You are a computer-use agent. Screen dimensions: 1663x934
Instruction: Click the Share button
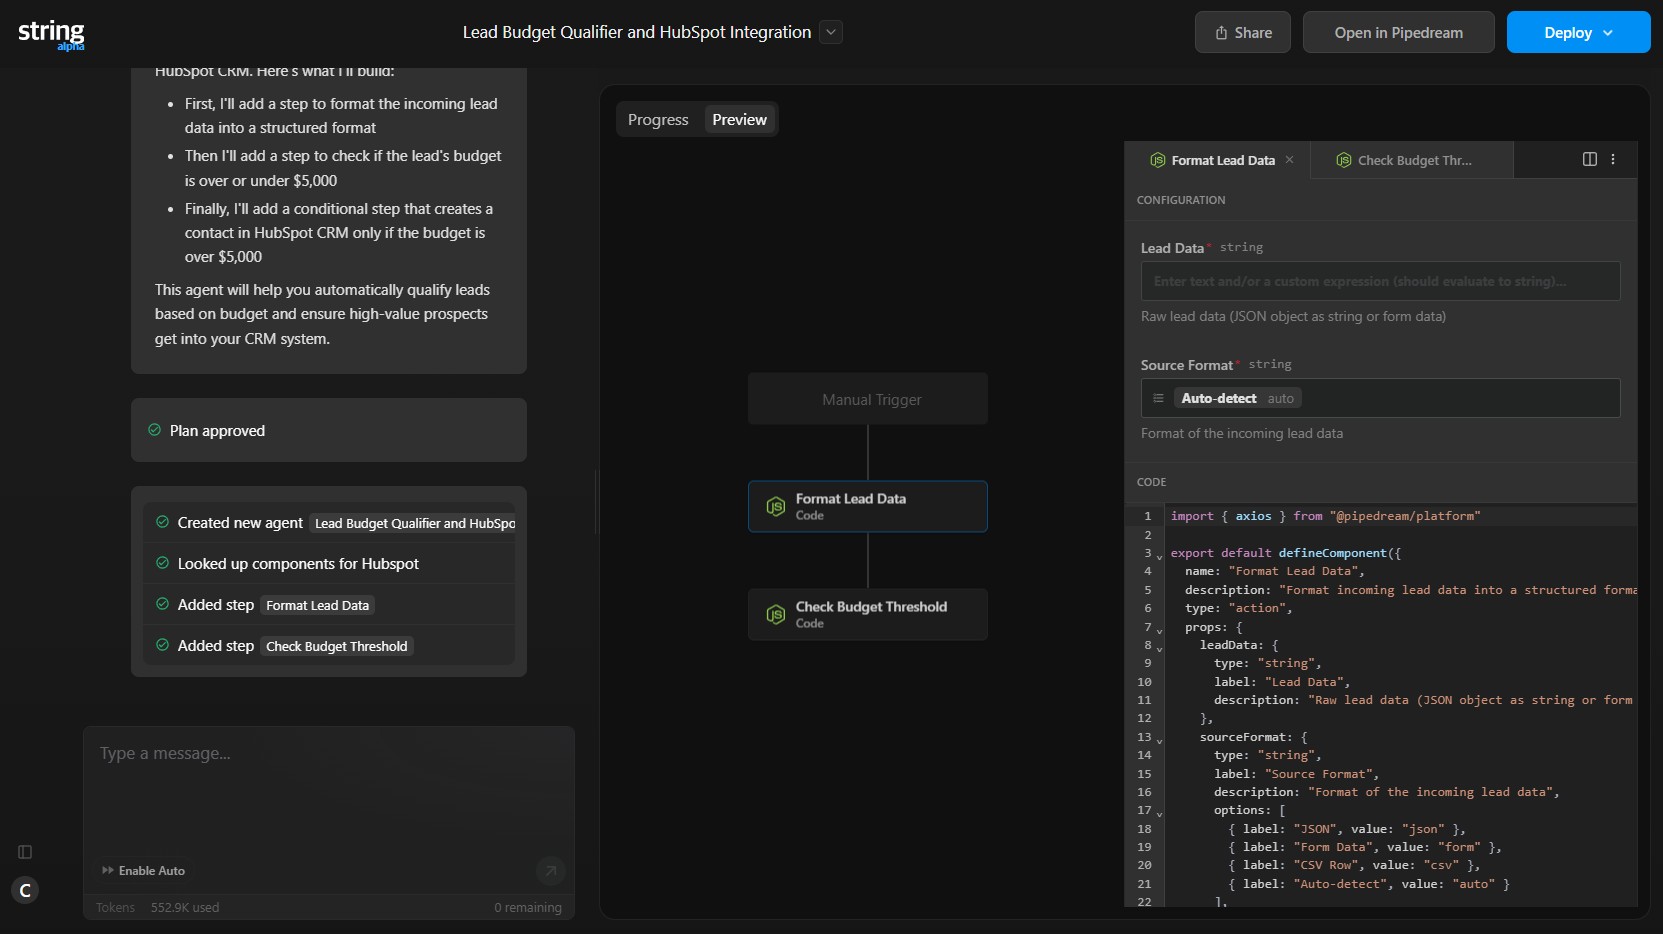[1243, 32]
